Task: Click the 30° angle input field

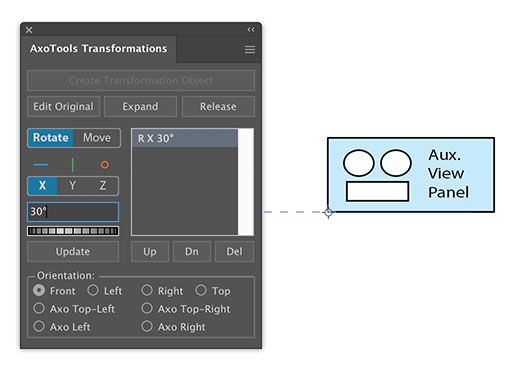Action: pos(73,212)
